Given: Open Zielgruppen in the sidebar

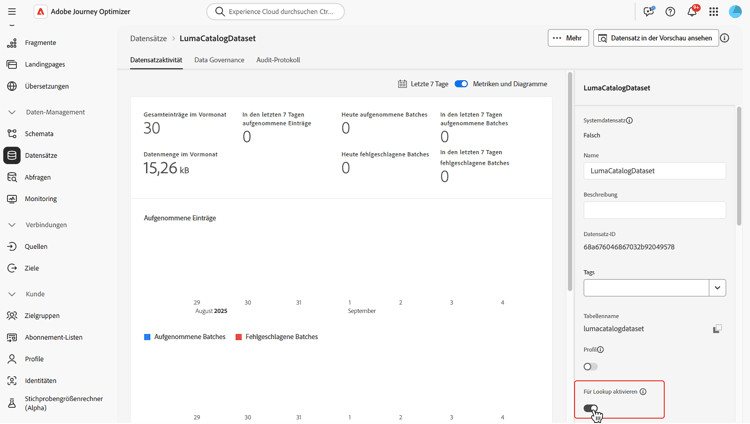Looking at the screenshot, I should [42, 315].
